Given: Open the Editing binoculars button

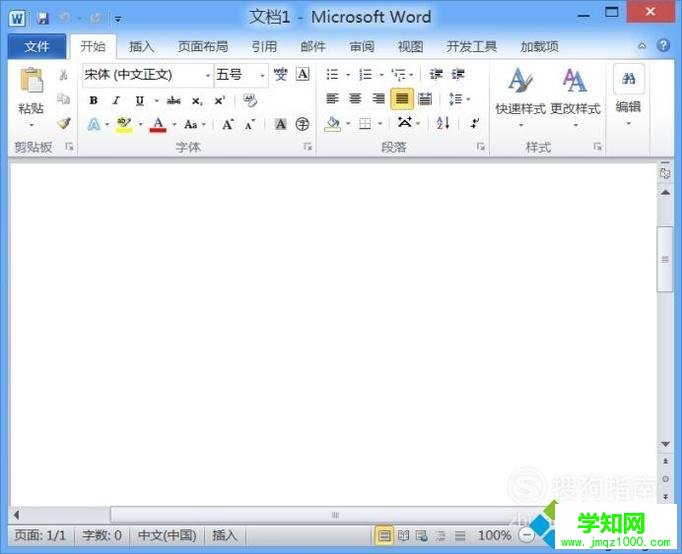Looking at the screenshot, I should click(629, 79).
